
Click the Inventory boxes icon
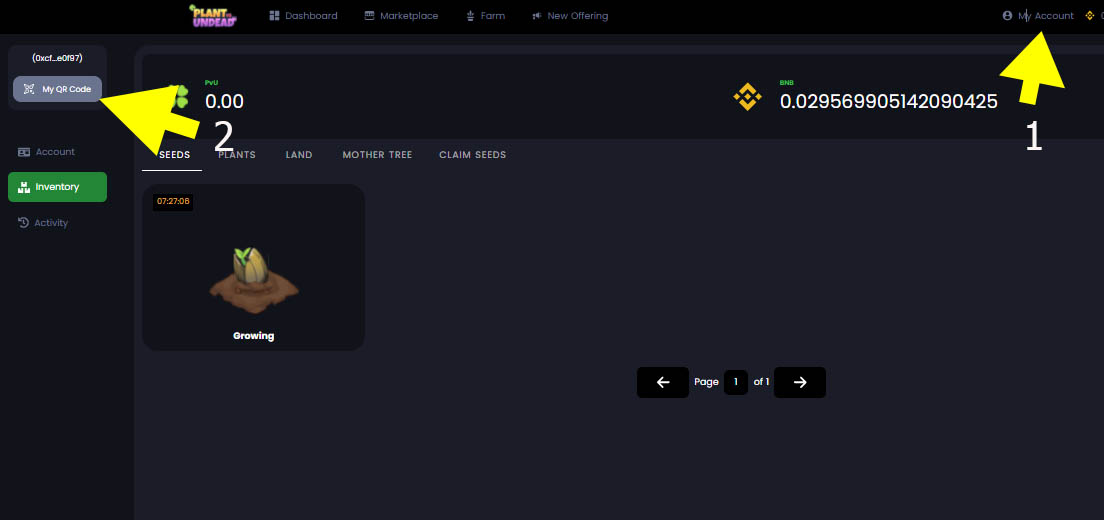pyautogui.click(x=24, y=187)
